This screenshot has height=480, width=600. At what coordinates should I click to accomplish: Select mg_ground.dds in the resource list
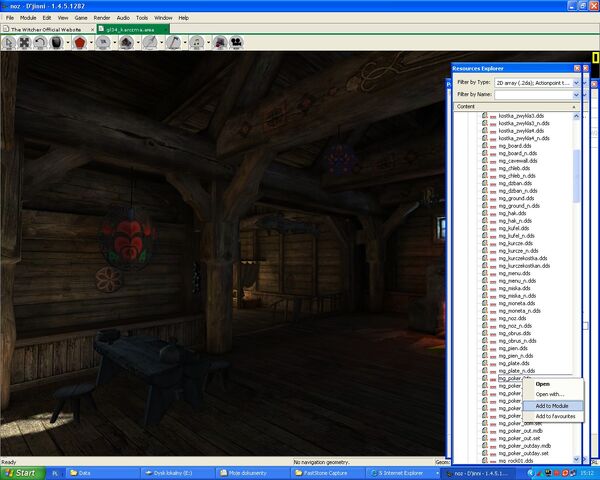(516, 198)
